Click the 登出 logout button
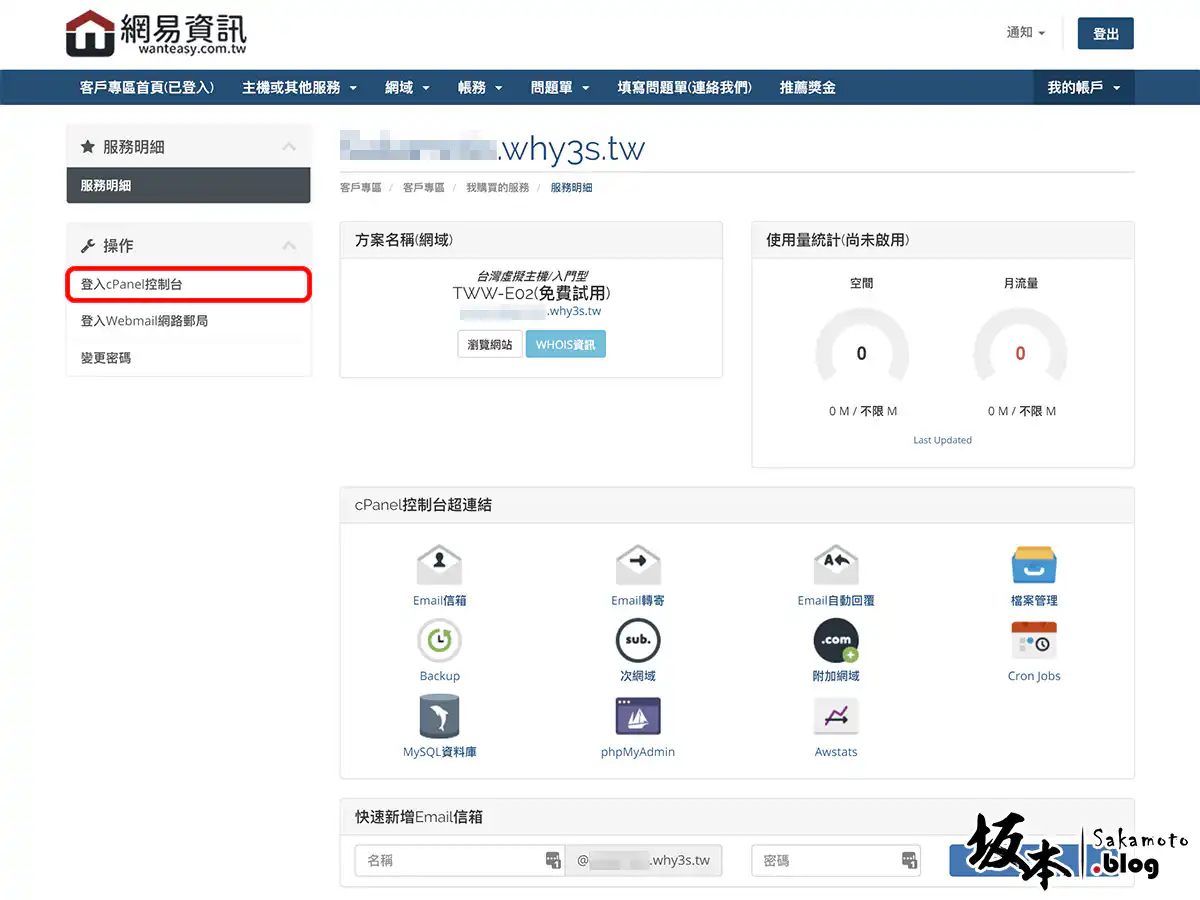This screenshot has height=900, width=1200. click(1105, 33)
